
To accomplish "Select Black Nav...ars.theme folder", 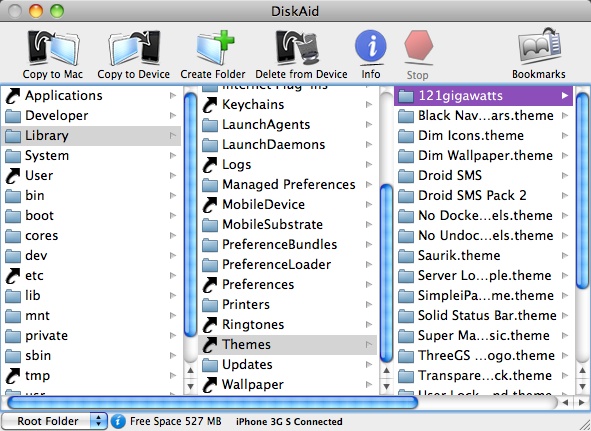I will (x=484, y=116).
